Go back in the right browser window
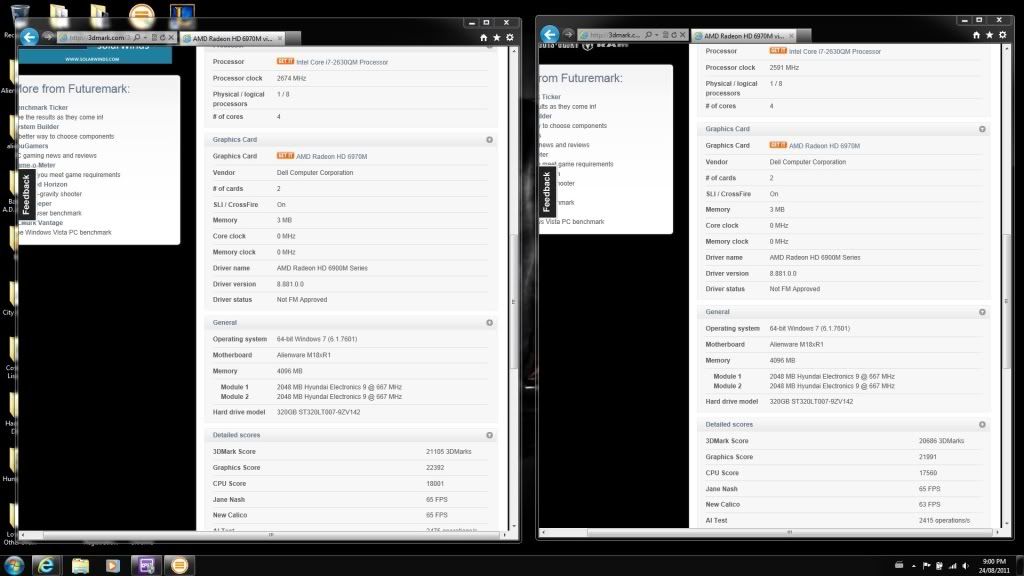The image size is (1024, 576). click(550, 34)
